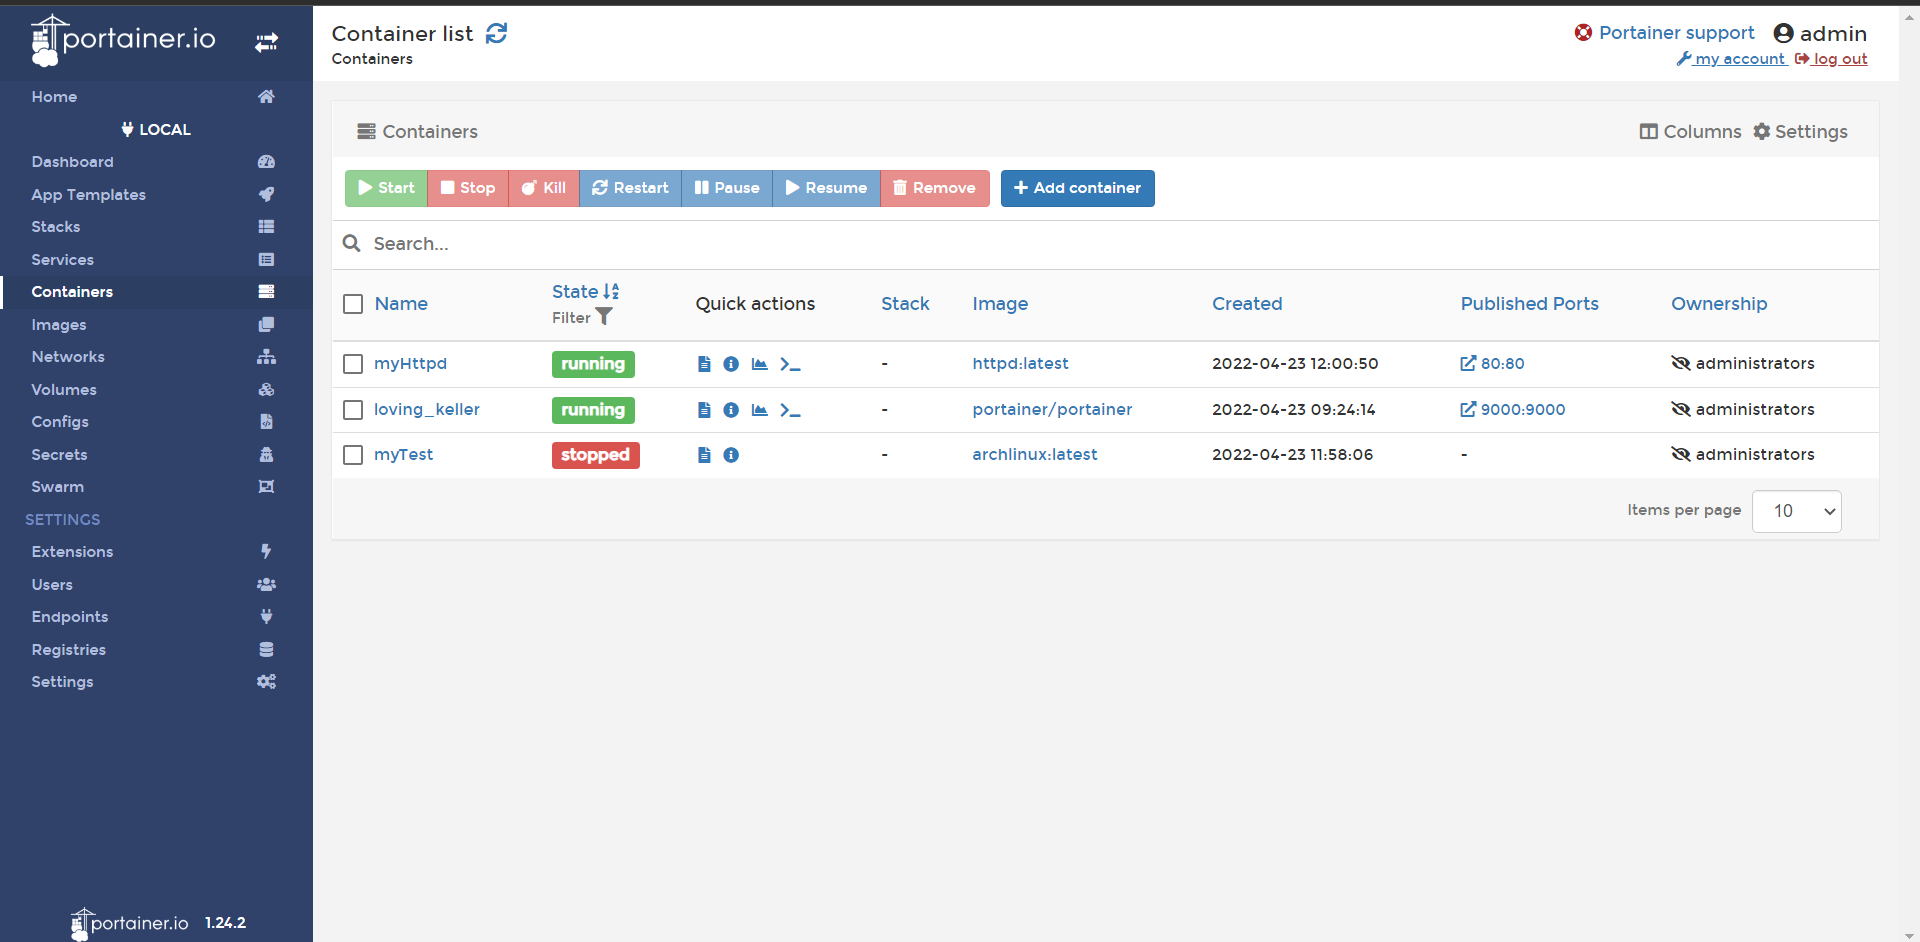Click the admin user avatar icon

tap(1783, 34)
